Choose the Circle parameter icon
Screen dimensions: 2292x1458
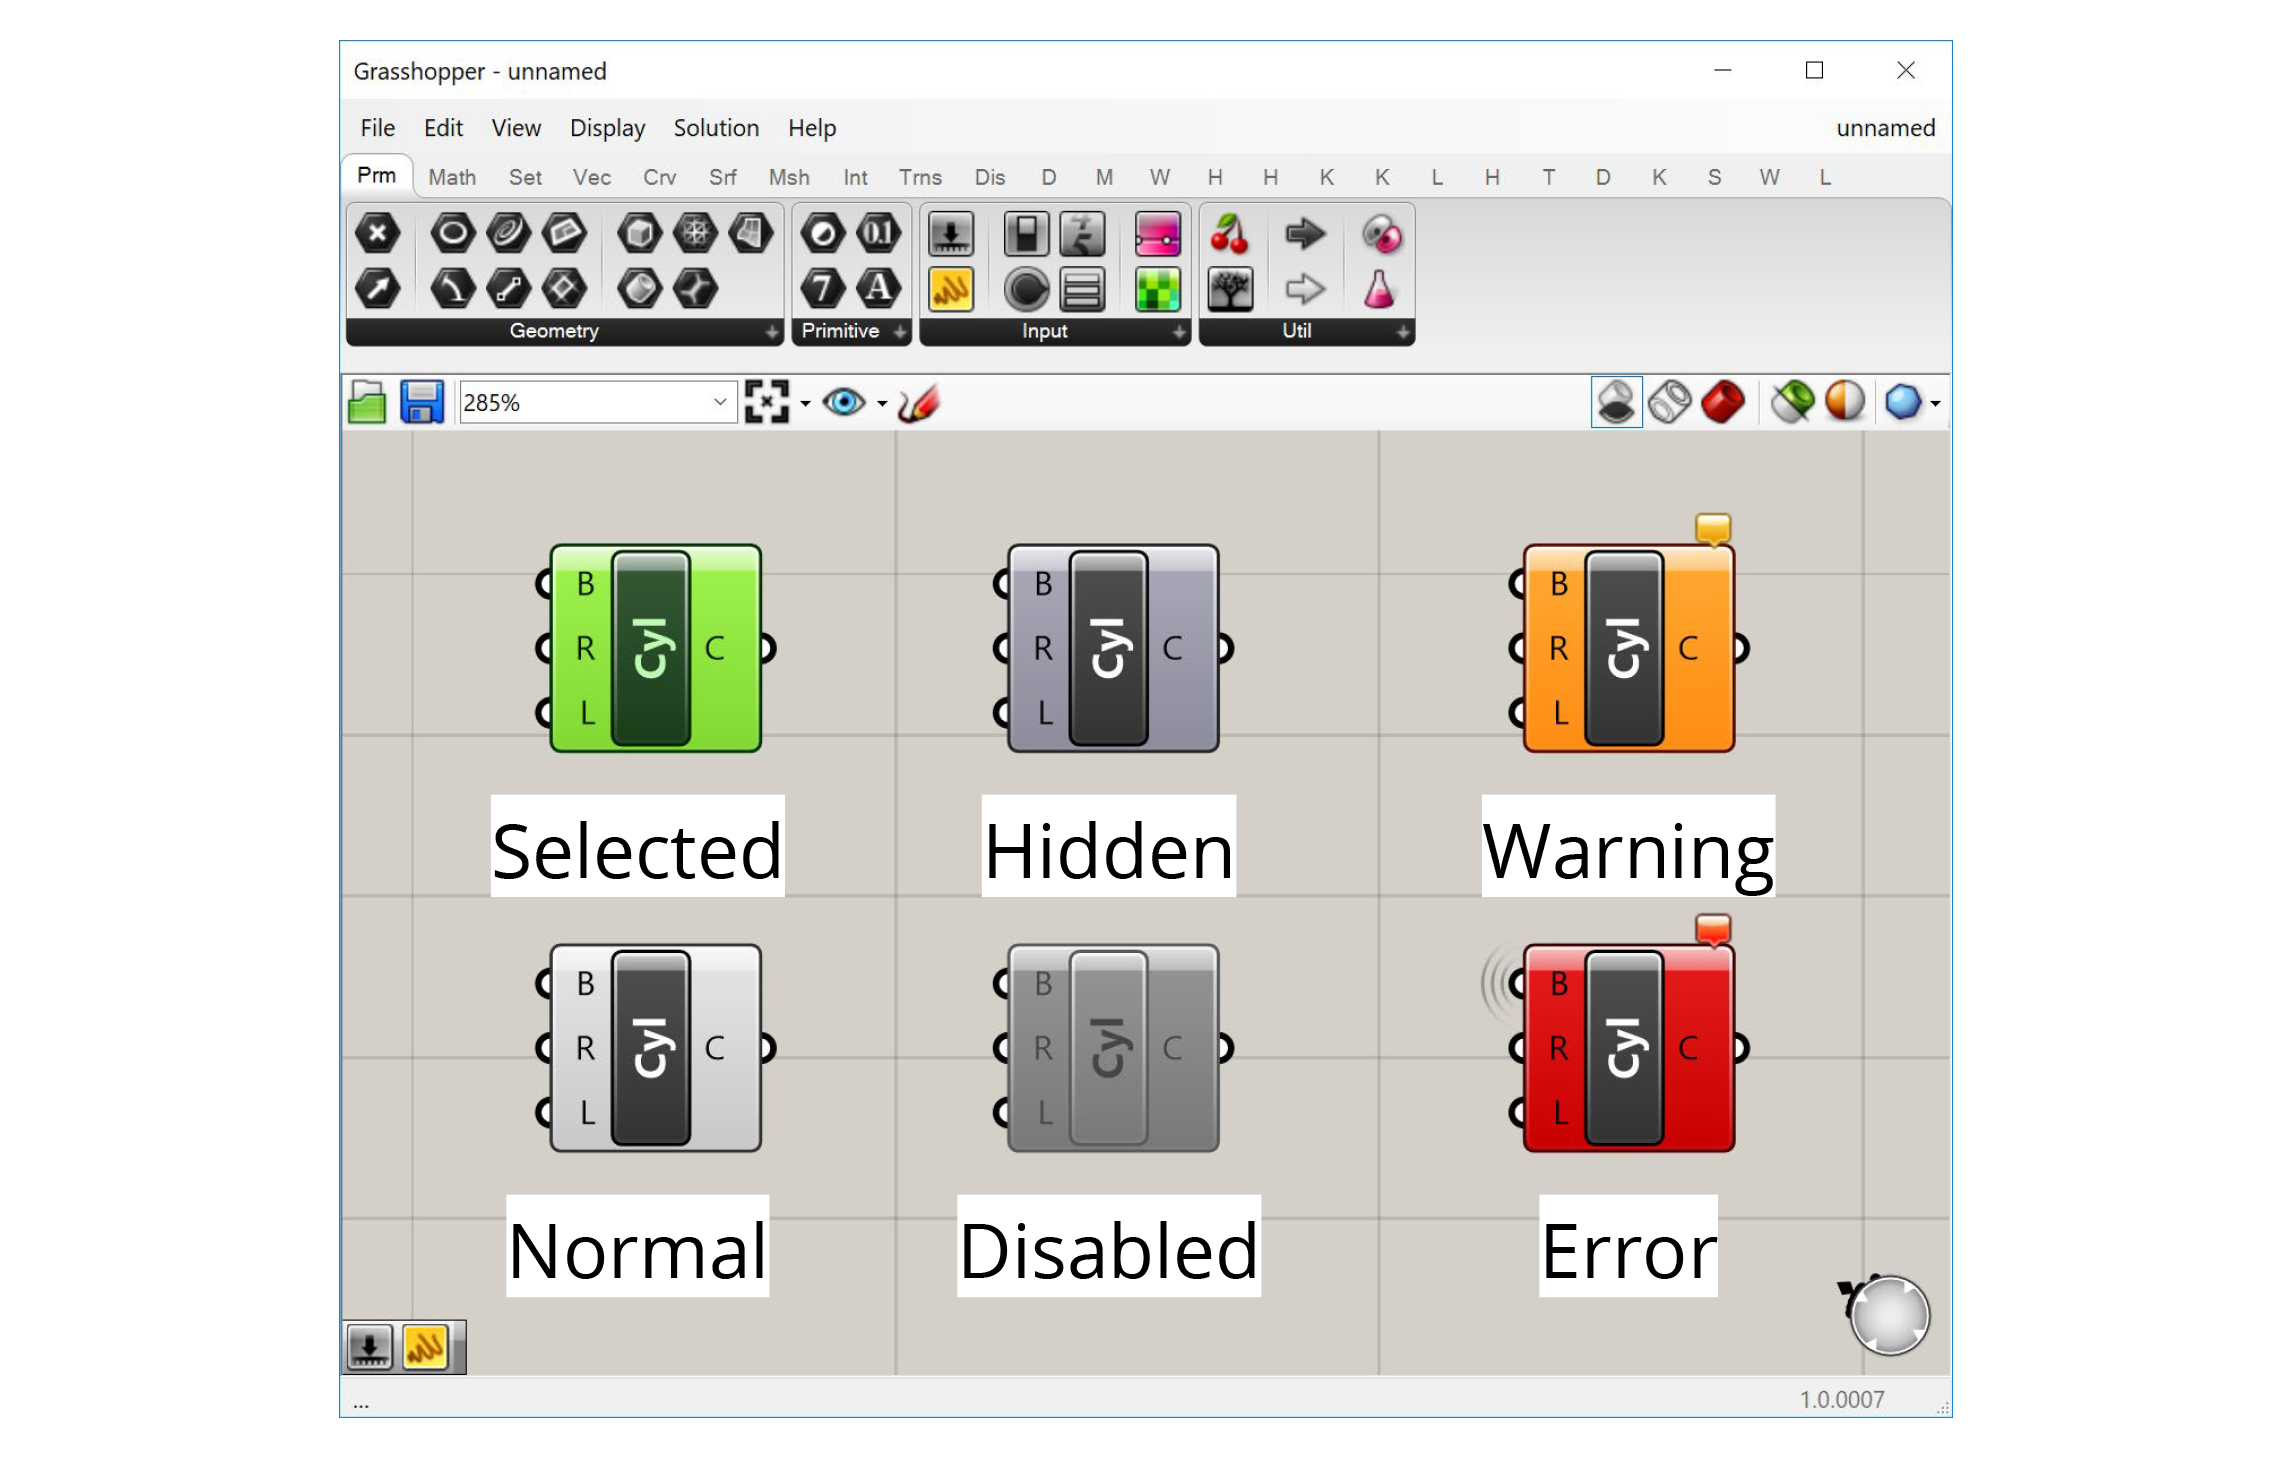point(452,234)
